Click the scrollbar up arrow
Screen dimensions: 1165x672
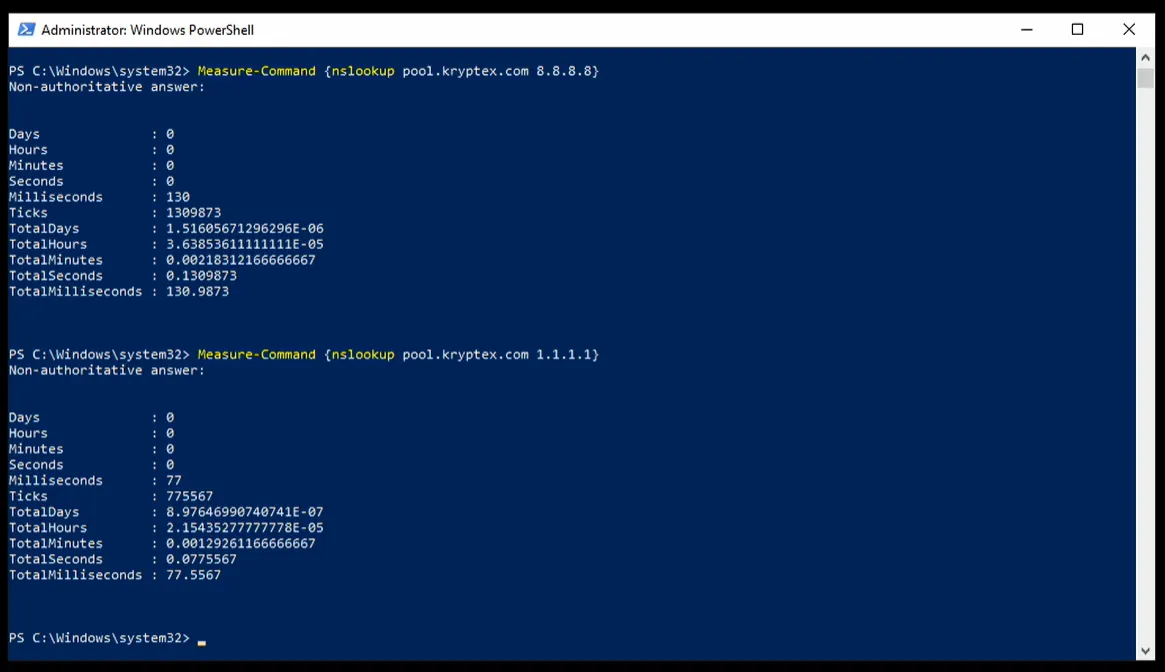coord(1146,56)
